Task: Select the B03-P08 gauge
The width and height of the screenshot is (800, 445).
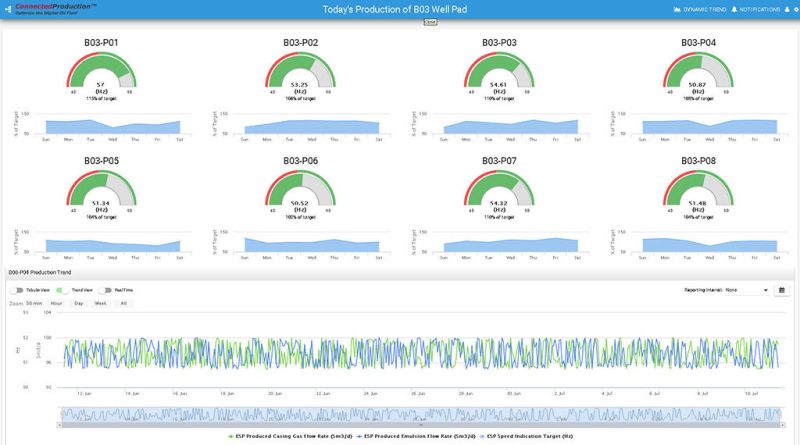Action: (x=698, y=189)
